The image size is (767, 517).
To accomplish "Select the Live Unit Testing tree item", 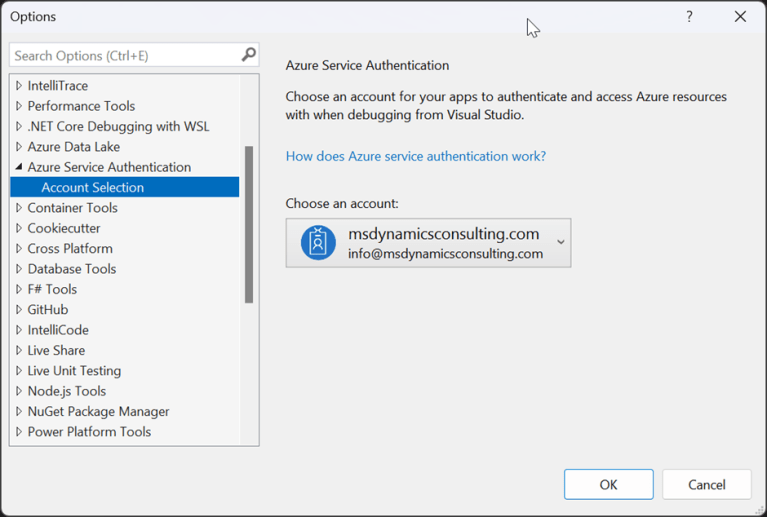I will point(74,371).
